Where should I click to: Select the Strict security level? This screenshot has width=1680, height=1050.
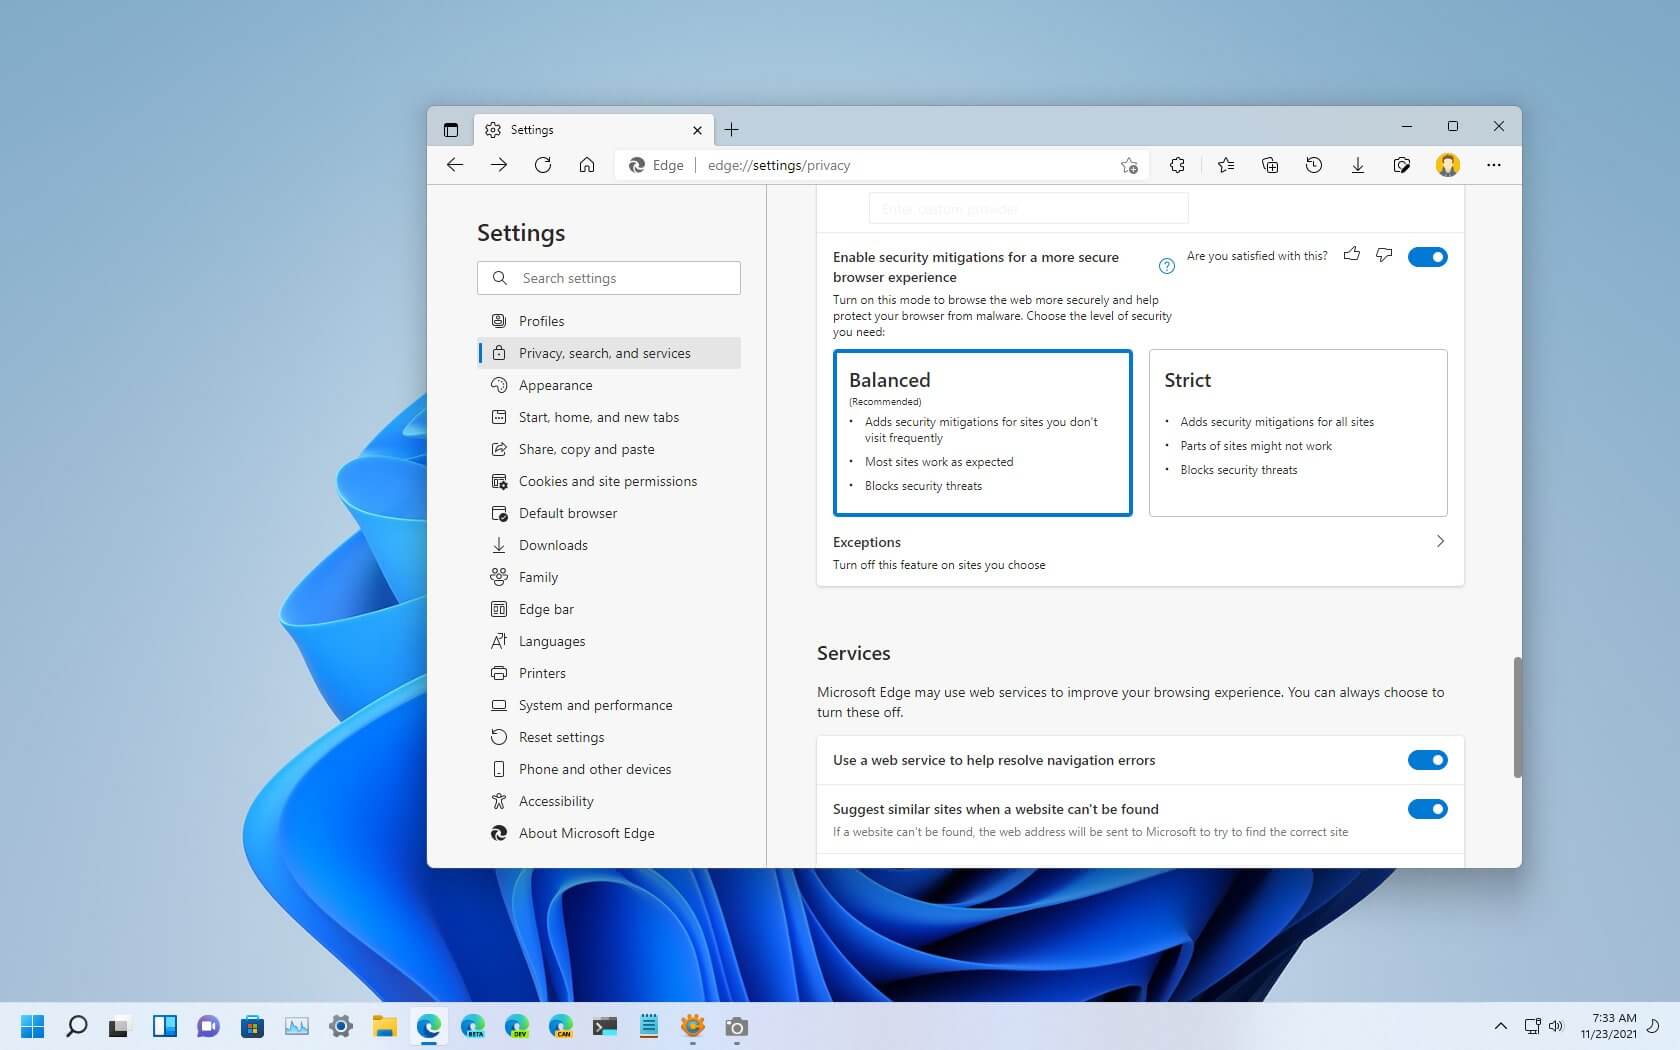click(x=1298, y=433)
